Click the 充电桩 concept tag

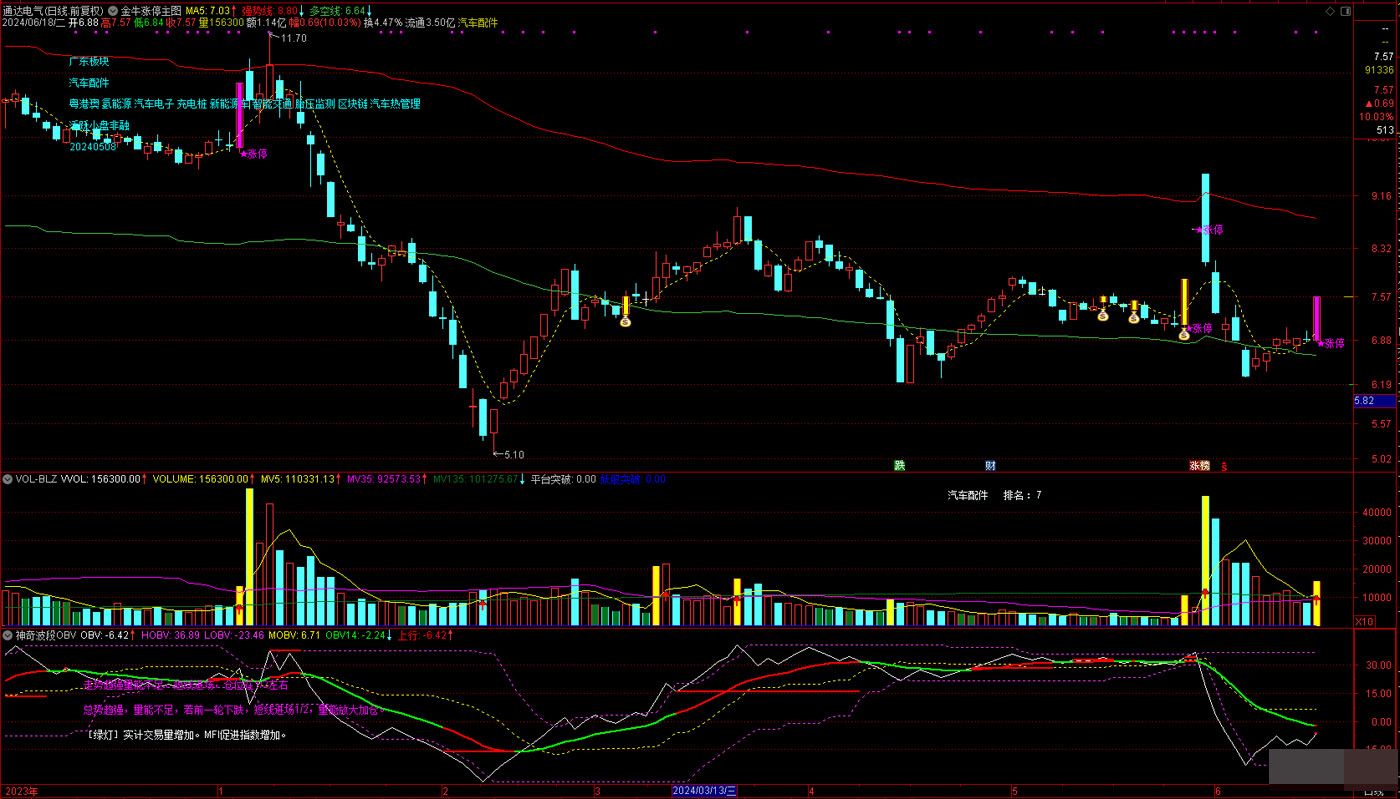pyautogui.click(x=191, y=103)
